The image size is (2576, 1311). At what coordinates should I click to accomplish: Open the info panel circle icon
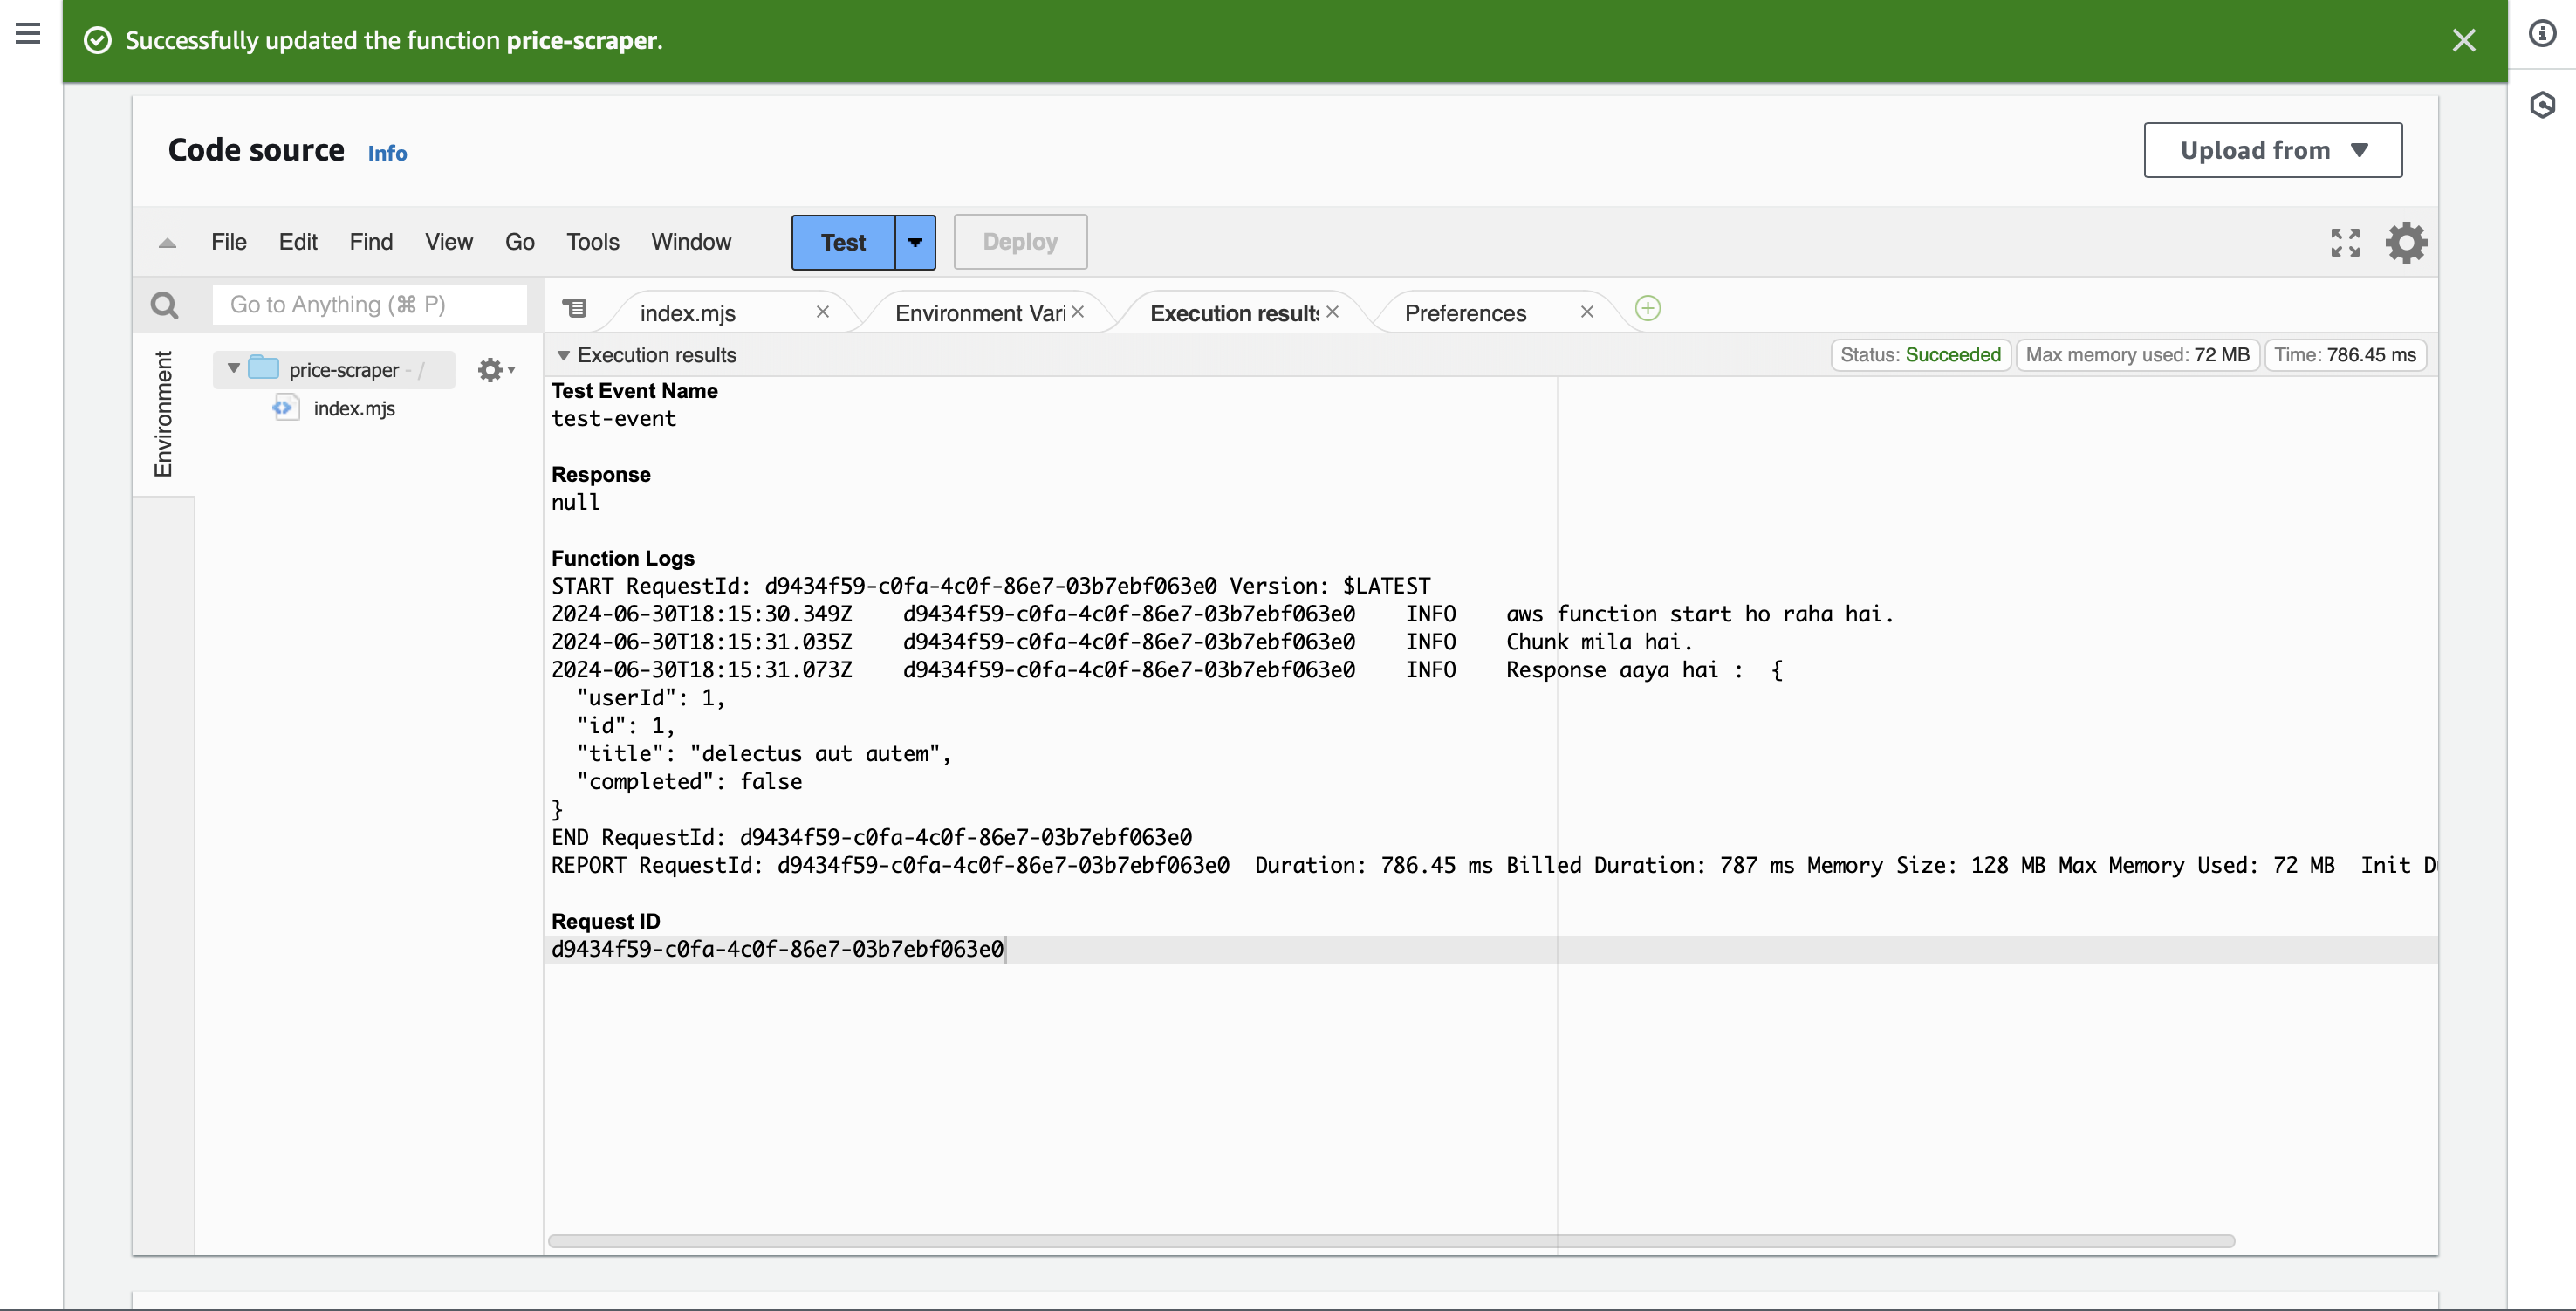2542,34
